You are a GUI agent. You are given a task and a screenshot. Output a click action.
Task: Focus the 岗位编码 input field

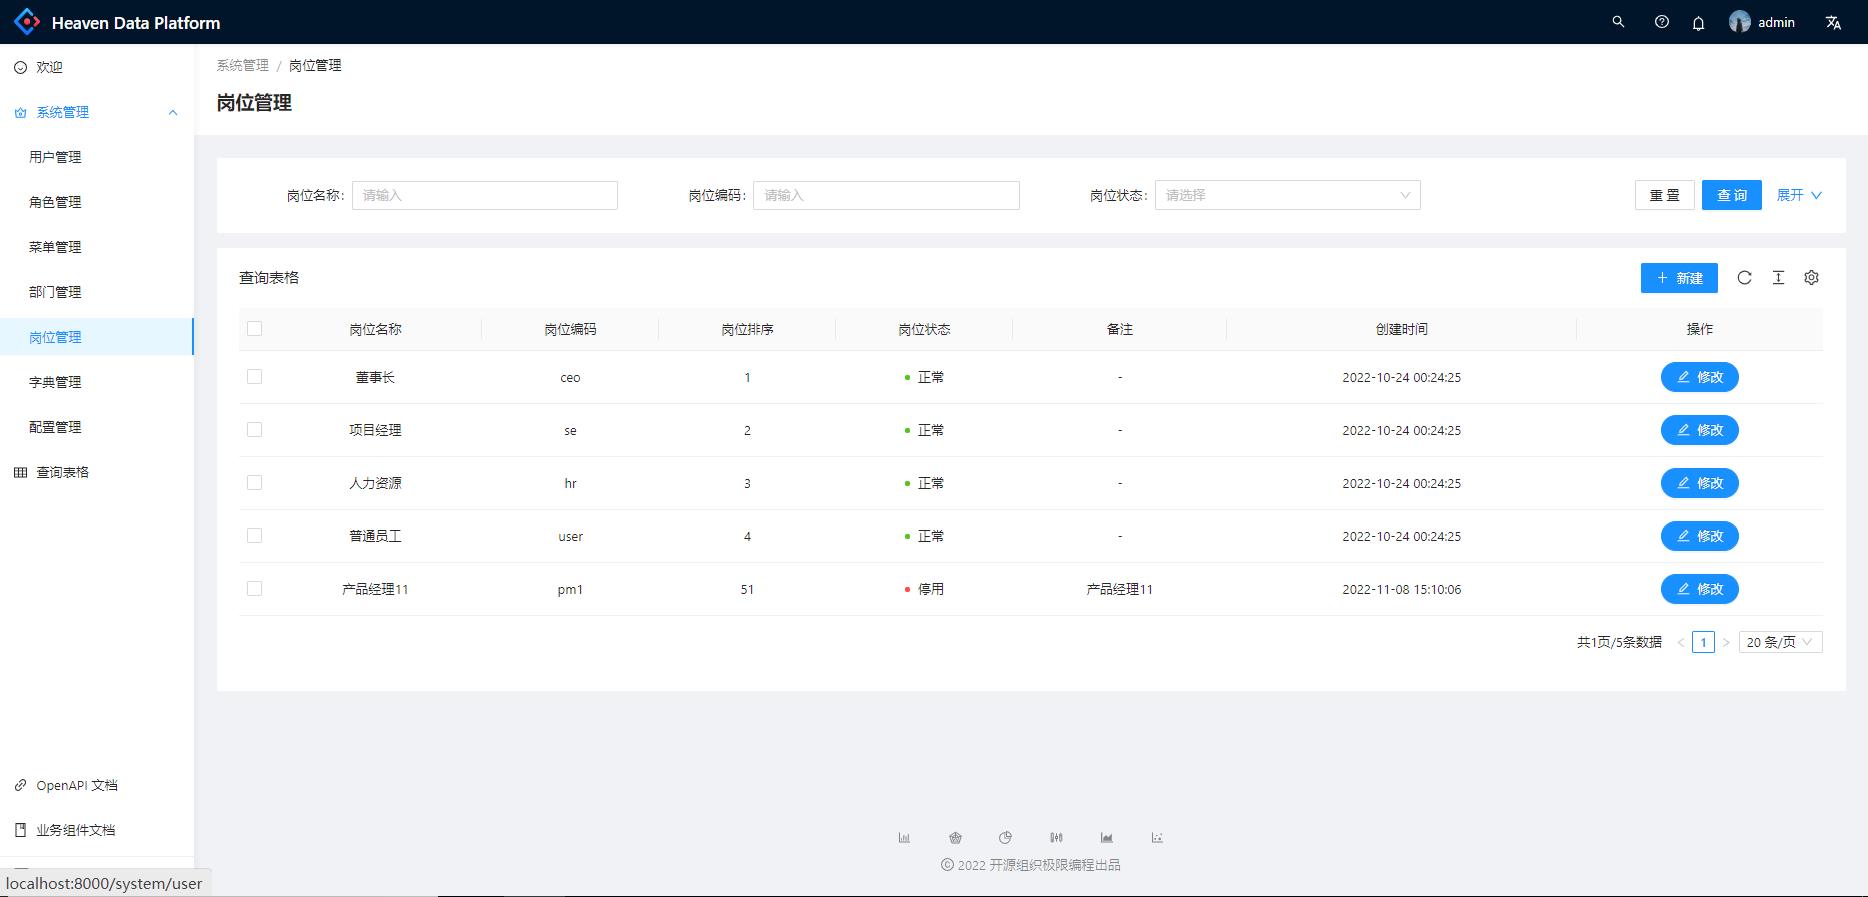886,195
